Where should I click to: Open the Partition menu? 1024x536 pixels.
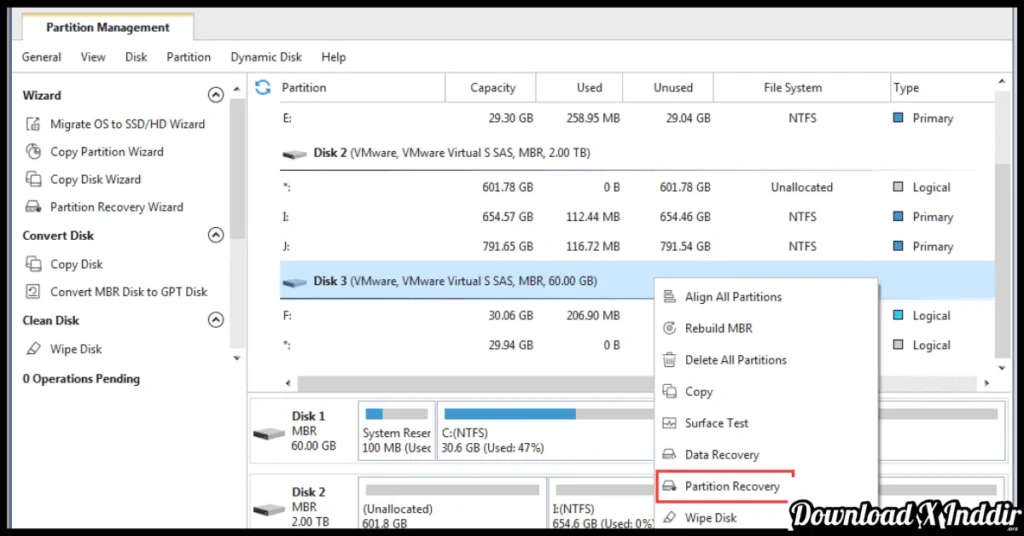[189, 57]
